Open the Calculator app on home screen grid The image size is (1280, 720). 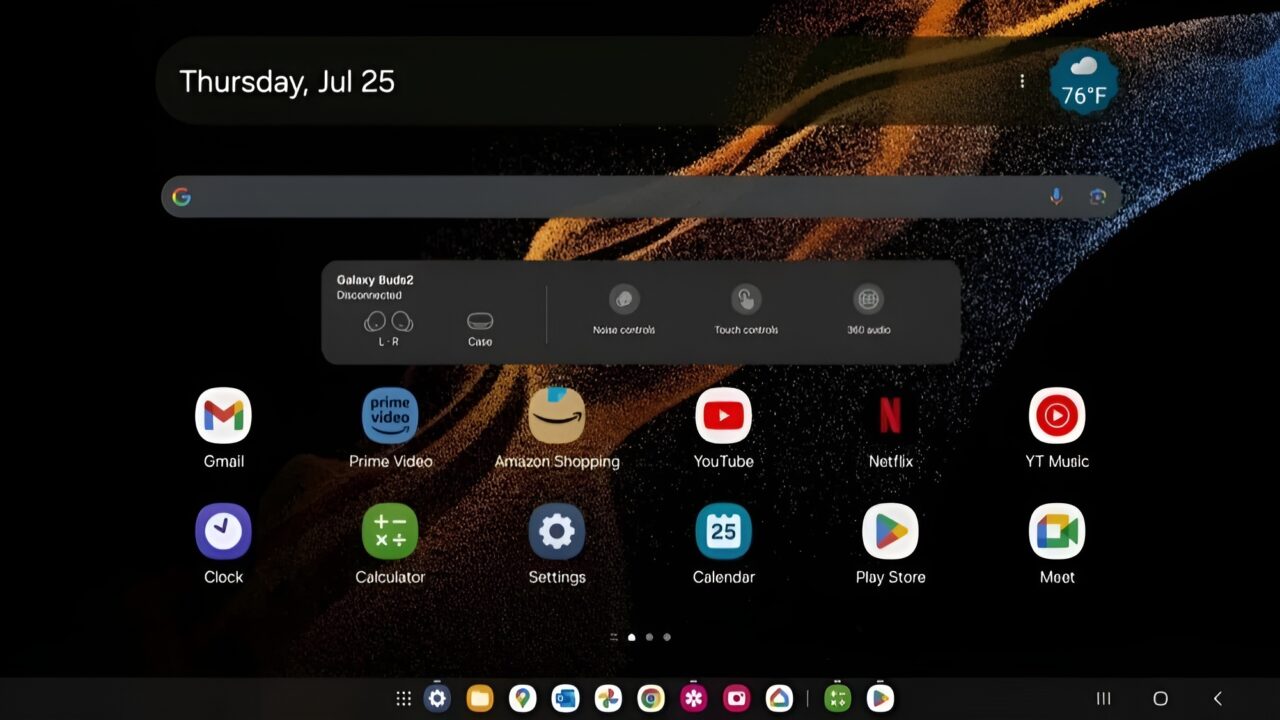point(390,531)
